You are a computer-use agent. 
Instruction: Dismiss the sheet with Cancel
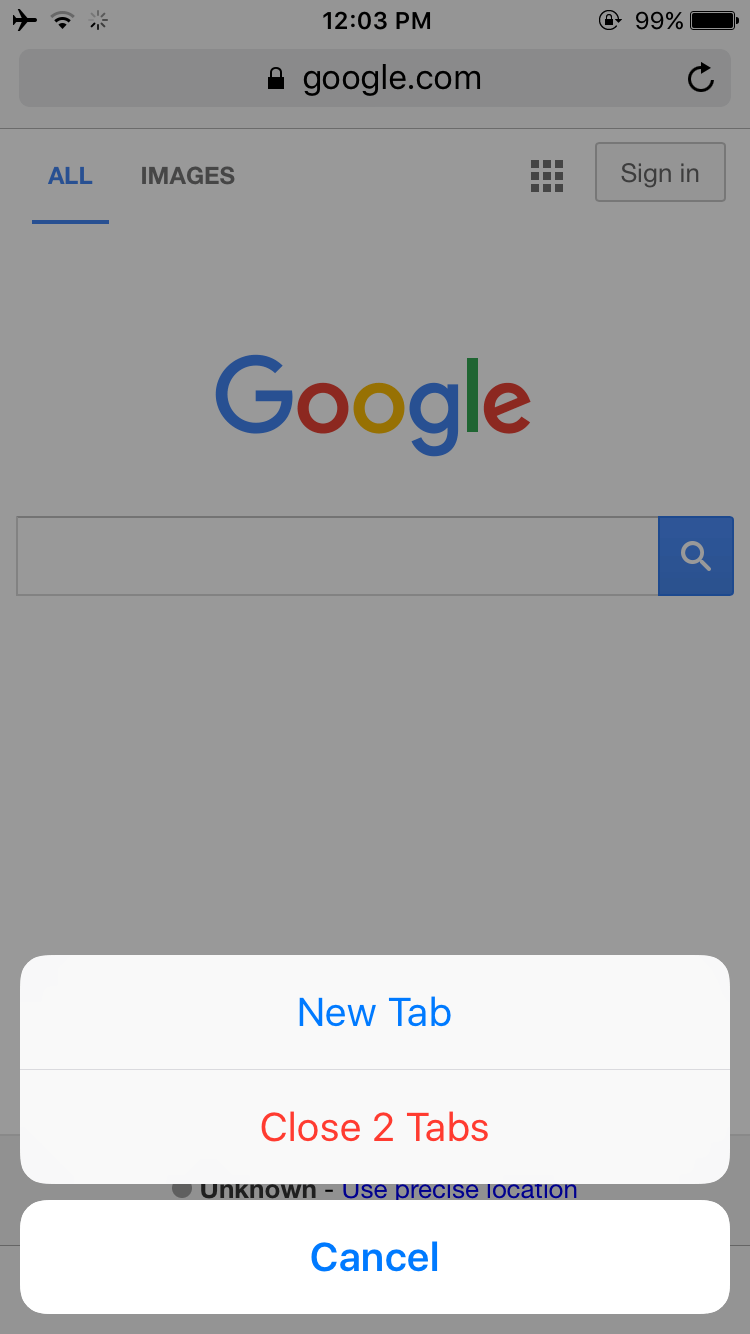(375, 1257)
